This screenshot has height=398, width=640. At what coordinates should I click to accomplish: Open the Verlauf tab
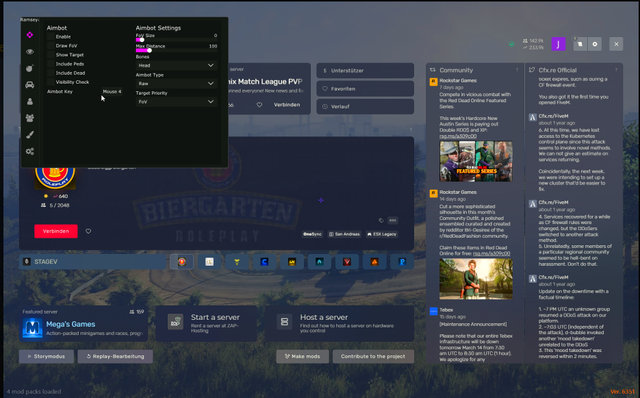[x=365, y=107]
